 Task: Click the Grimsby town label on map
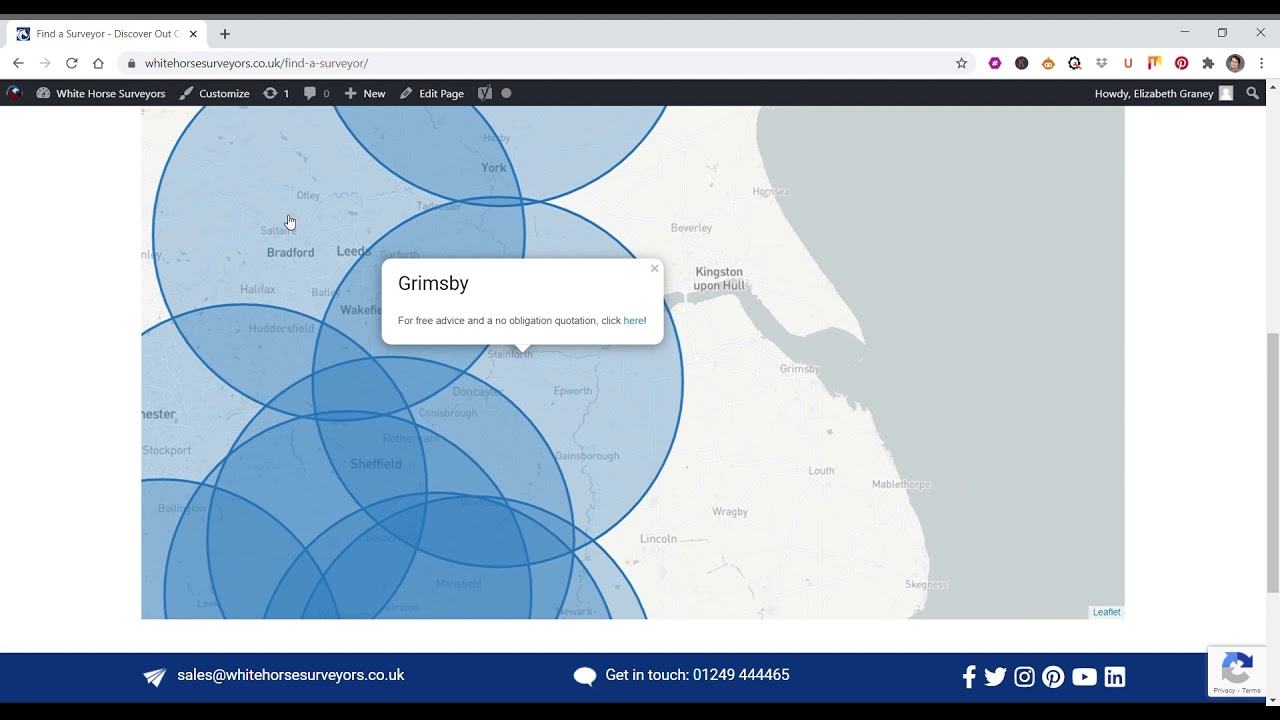tap(800, 369)
